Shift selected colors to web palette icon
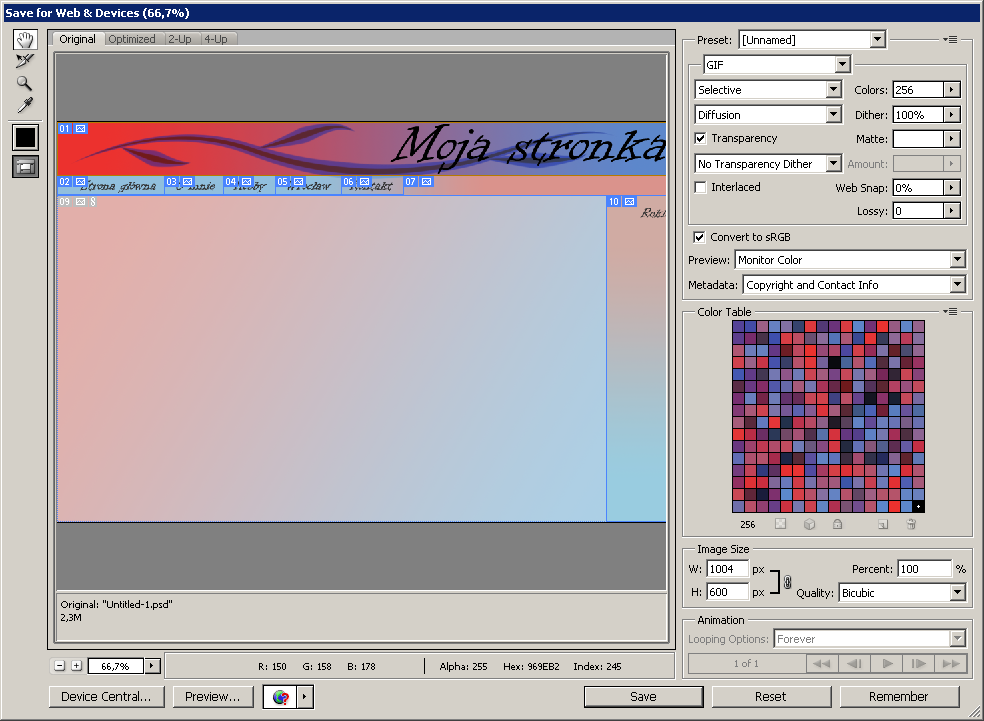Viewport: 984px width, 721px height. coord(810,524)
